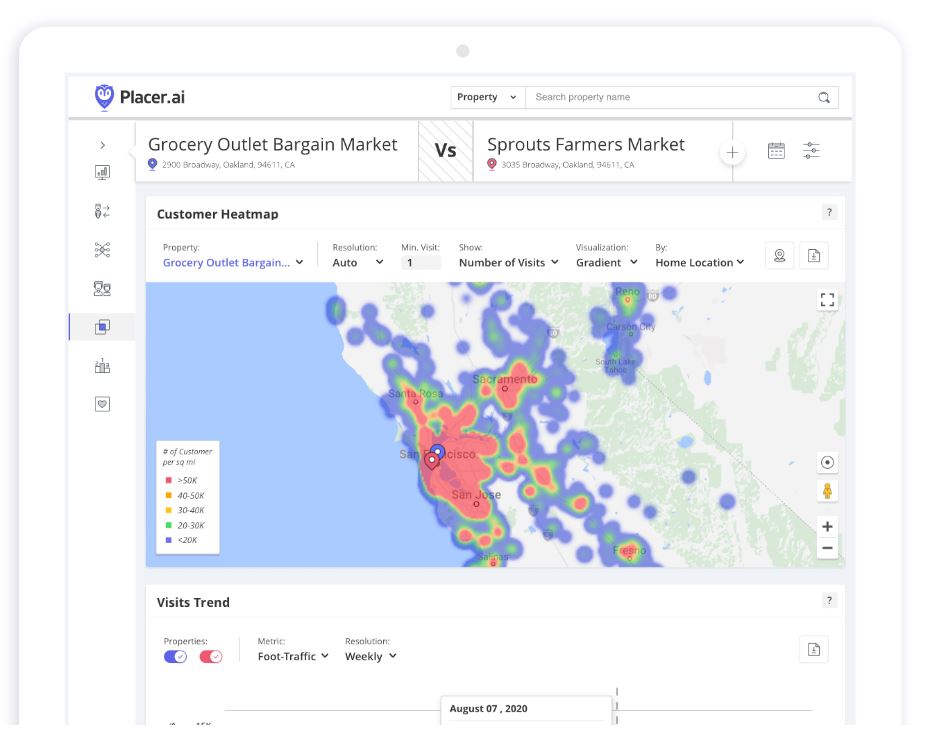Image resolution: width=944 pixels, height=756 pixels.
Task: Click the red Sprouts map pin
Action: 432,461
